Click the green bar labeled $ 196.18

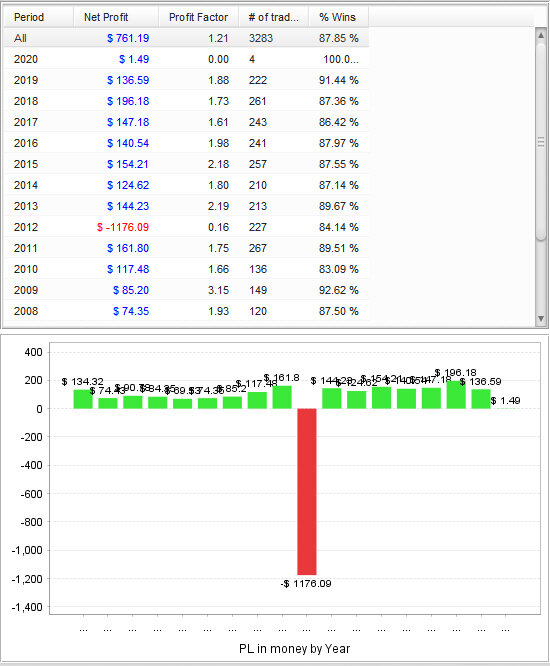click(x=456, y=395)
